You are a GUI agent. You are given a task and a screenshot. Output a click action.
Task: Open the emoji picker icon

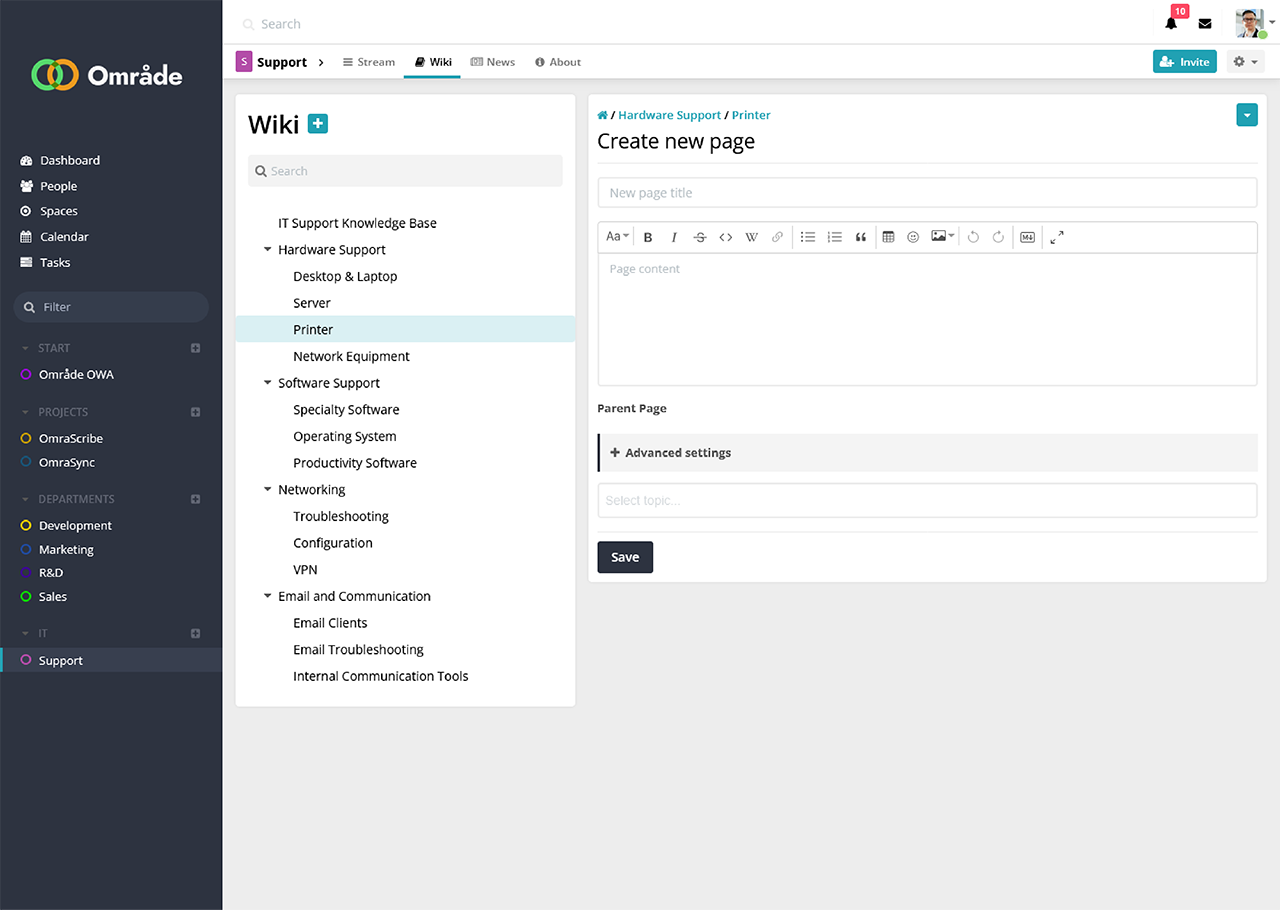click(913, 237)
